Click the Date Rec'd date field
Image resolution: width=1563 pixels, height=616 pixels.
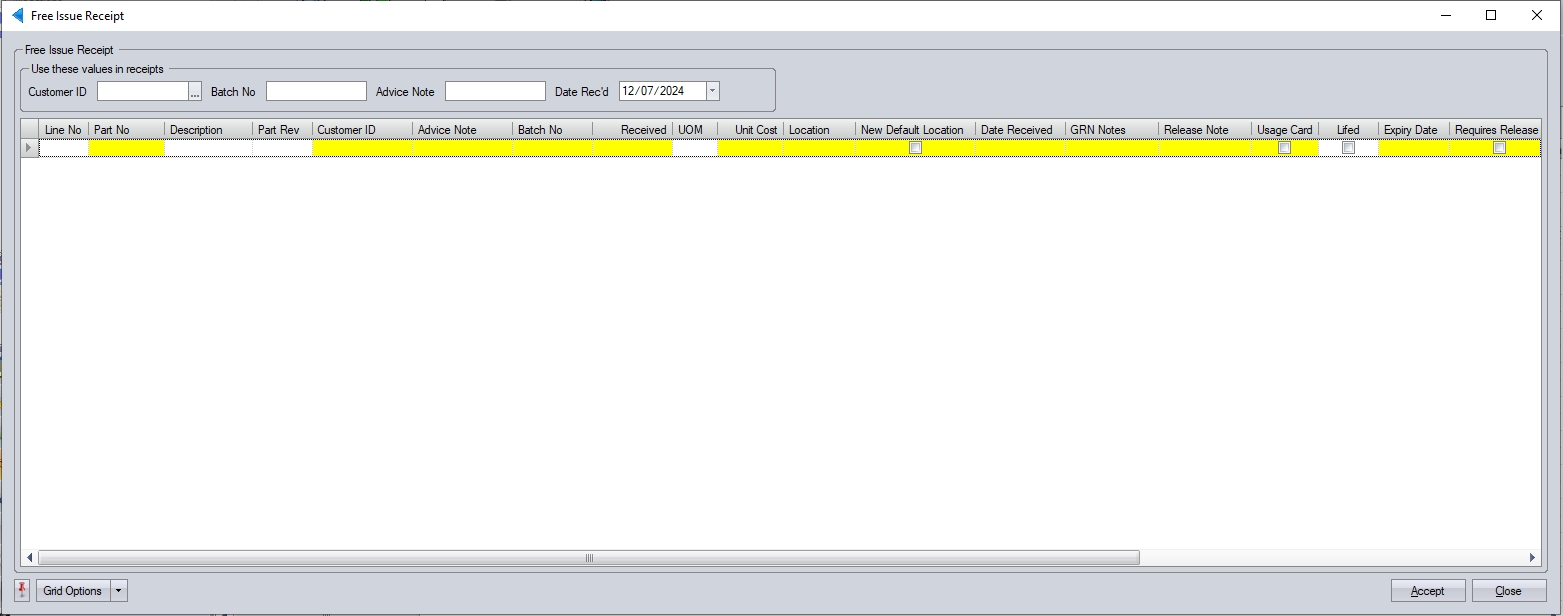point(663,91)
